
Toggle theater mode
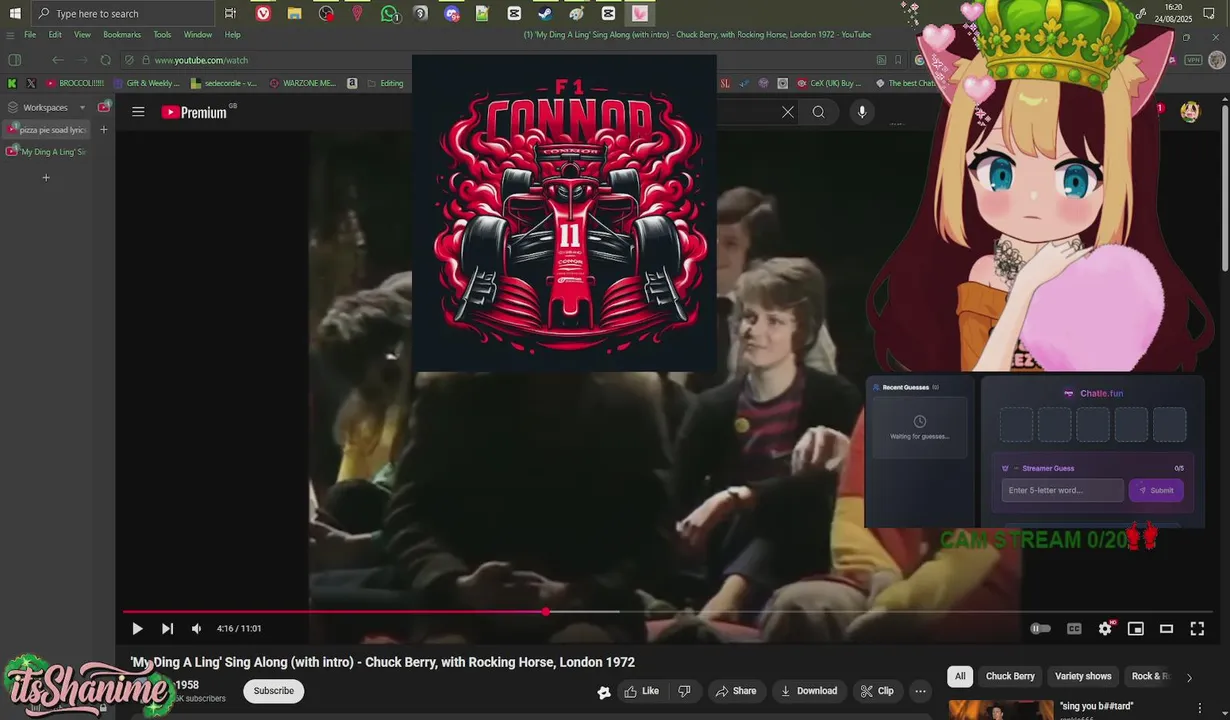pyautogui.click(x=1166, y=629)
